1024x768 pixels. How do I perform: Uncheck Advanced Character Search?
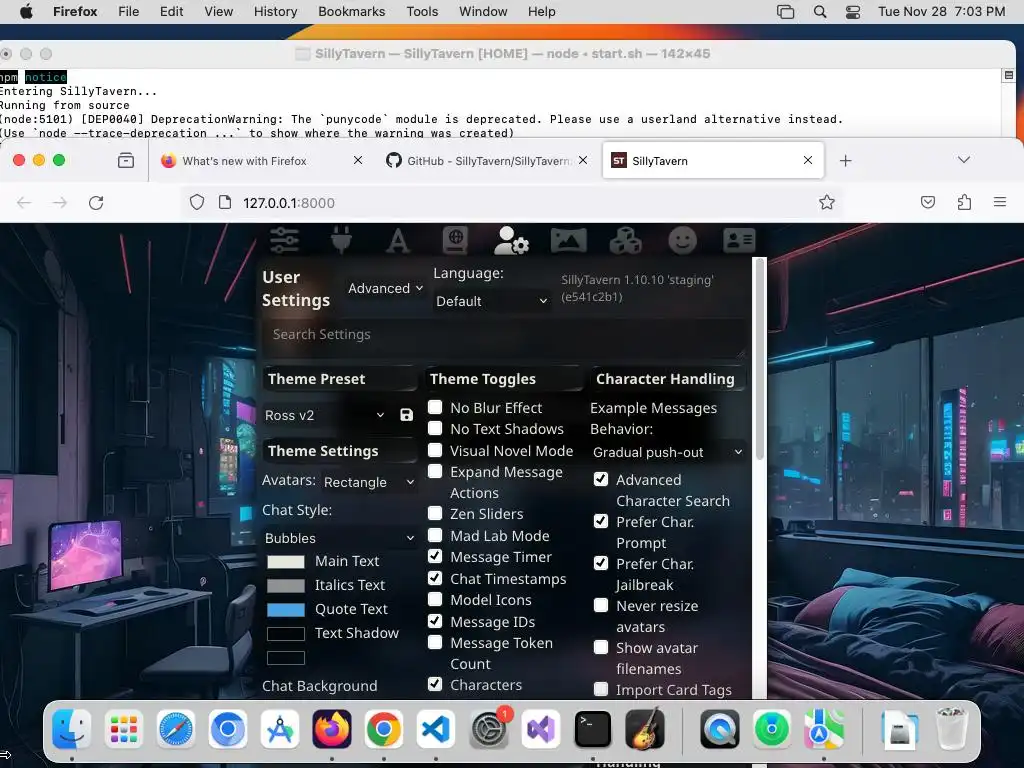(601, 479)
